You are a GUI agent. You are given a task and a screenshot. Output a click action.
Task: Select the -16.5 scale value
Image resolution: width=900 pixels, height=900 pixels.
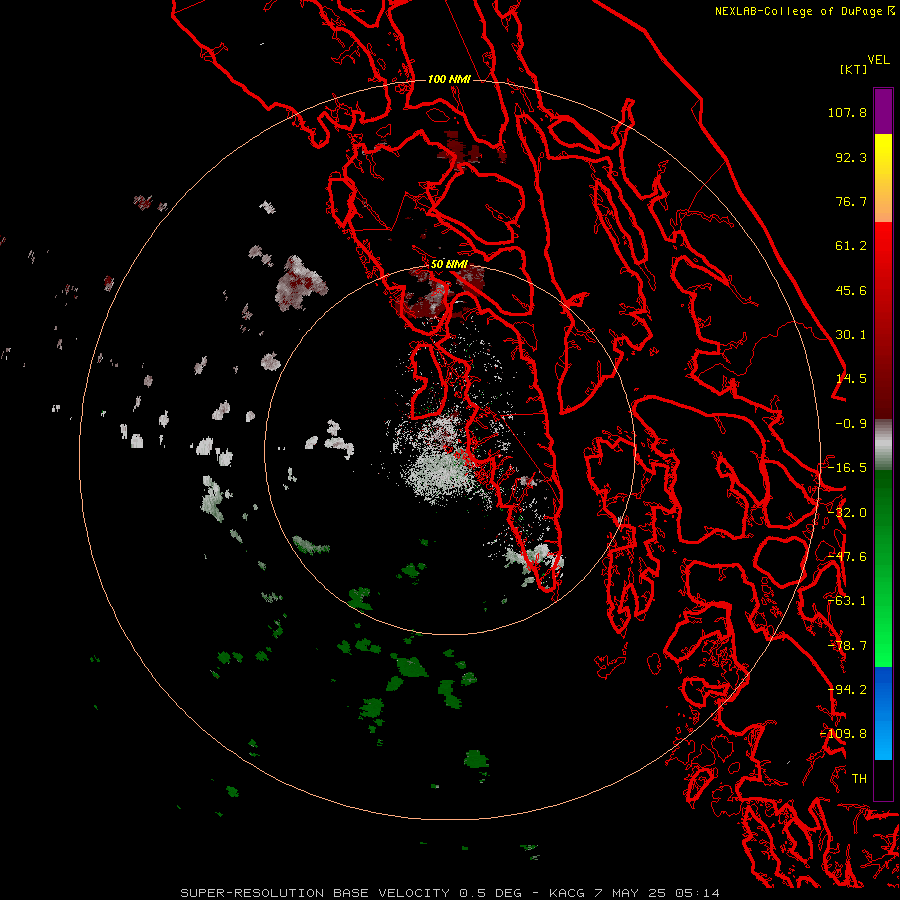click(847, 468)
